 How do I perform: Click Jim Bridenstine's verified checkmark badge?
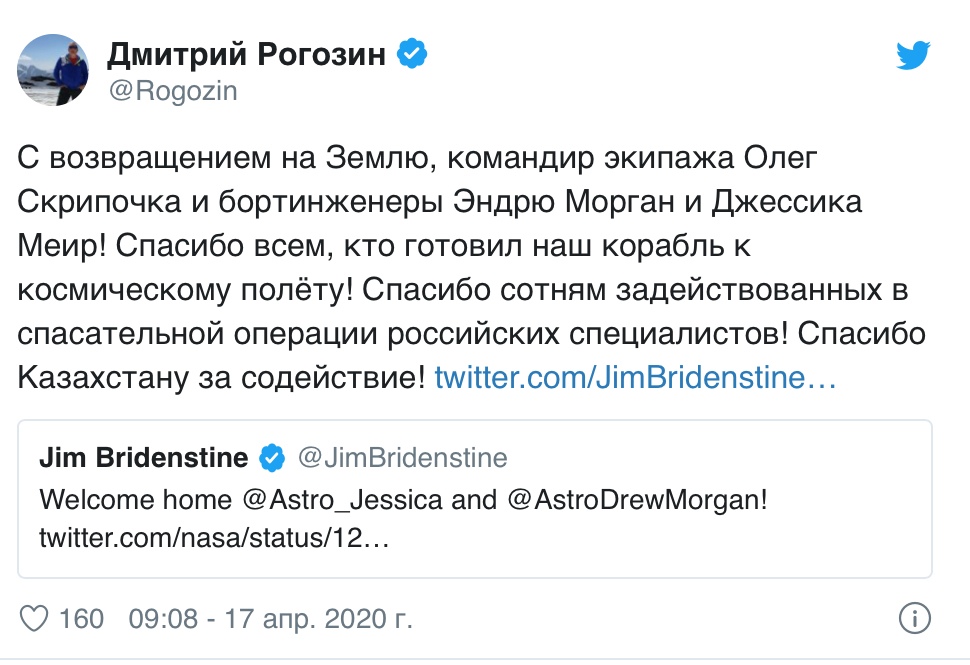tap(272, 458)
